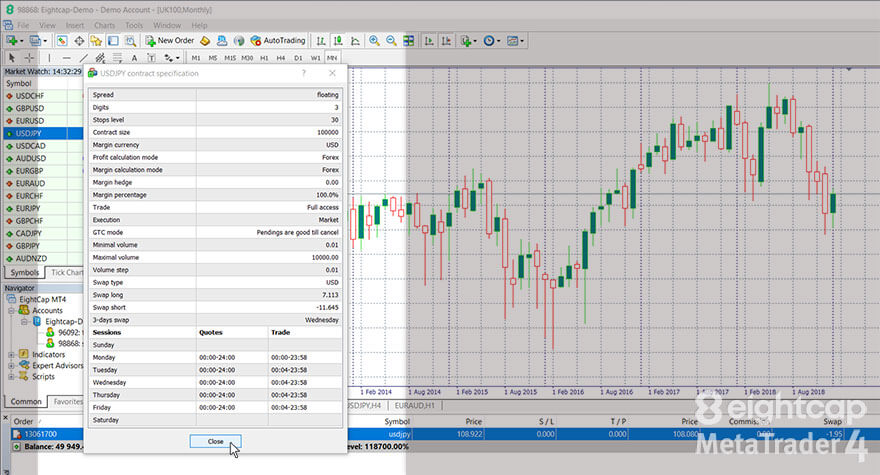
Task: Toggle chart shift
Action: click(x=446, y=40)
